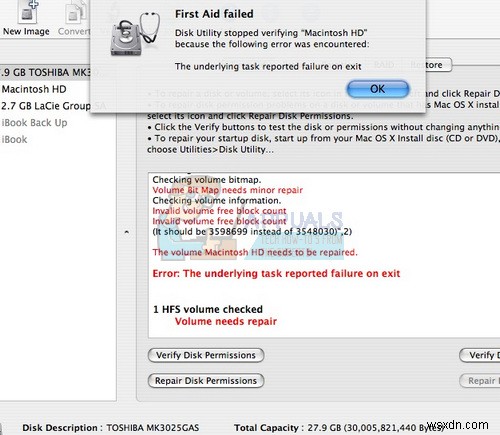Select iBook Back Up volume
Image resolution: width=500 pixels, height=435 pixels.
[35, 123]
